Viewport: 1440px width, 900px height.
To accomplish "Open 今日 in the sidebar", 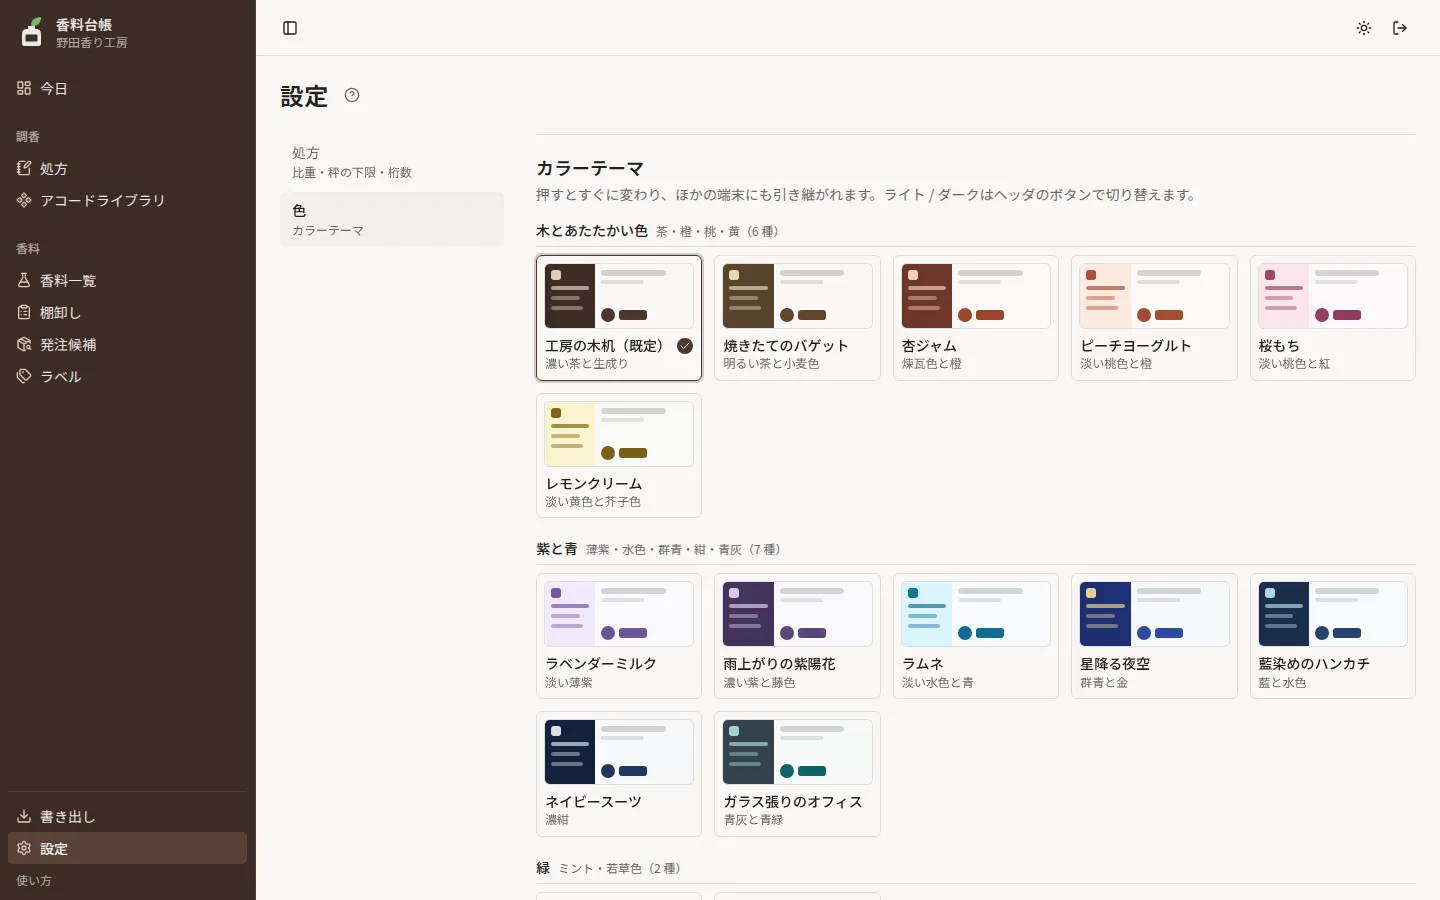I will pos(127,88).
